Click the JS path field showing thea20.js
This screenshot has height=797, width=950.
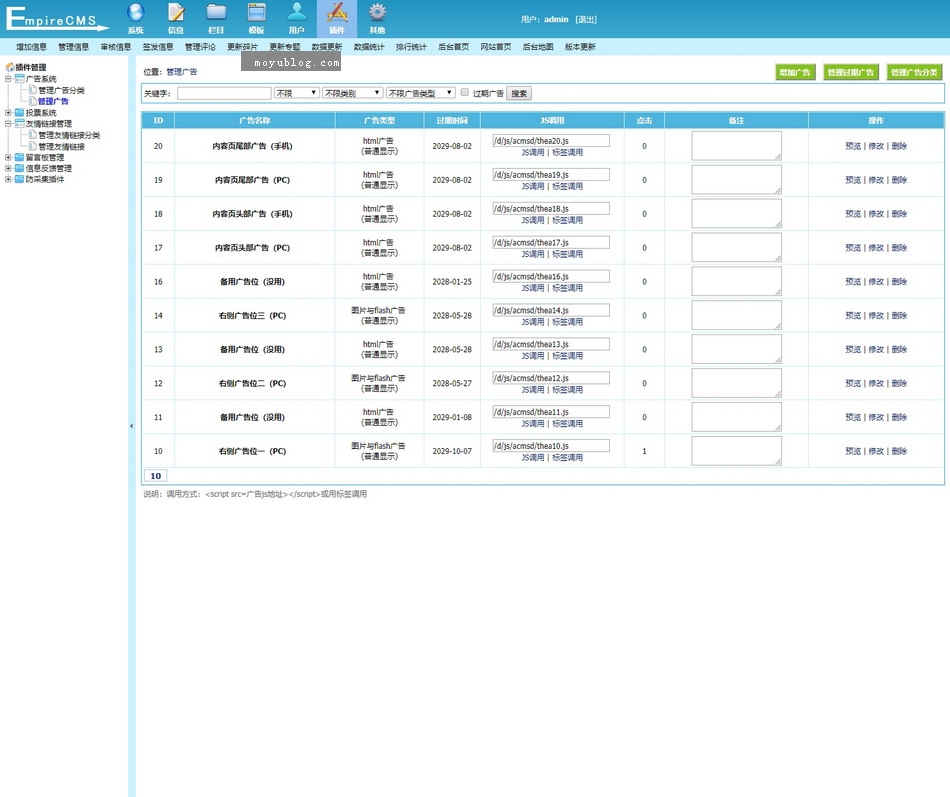coord(551,141)
